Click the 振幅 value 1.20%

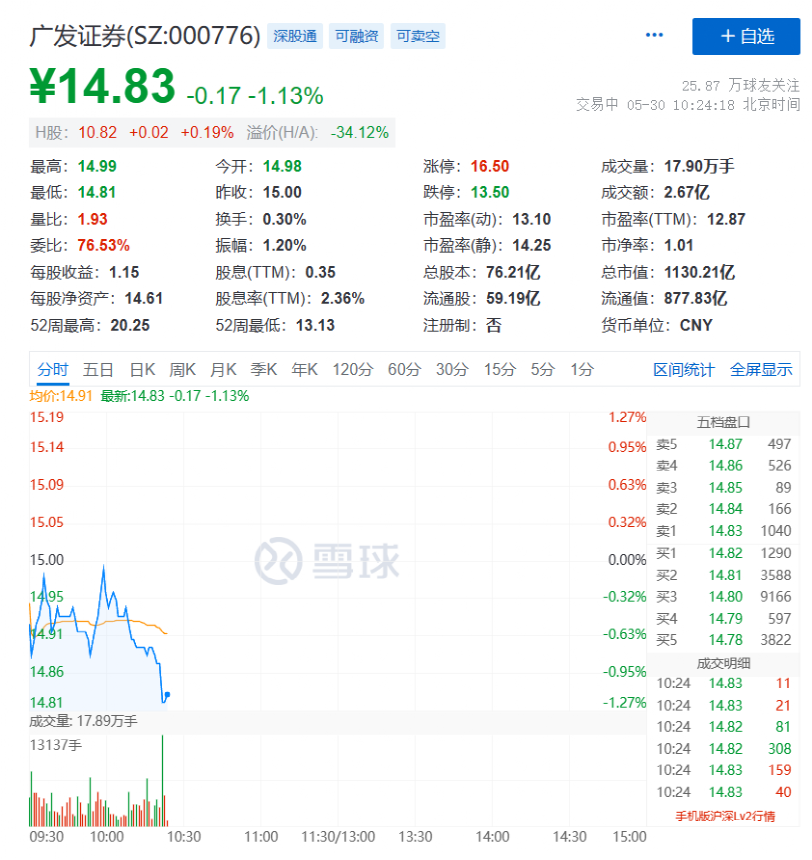284,245
